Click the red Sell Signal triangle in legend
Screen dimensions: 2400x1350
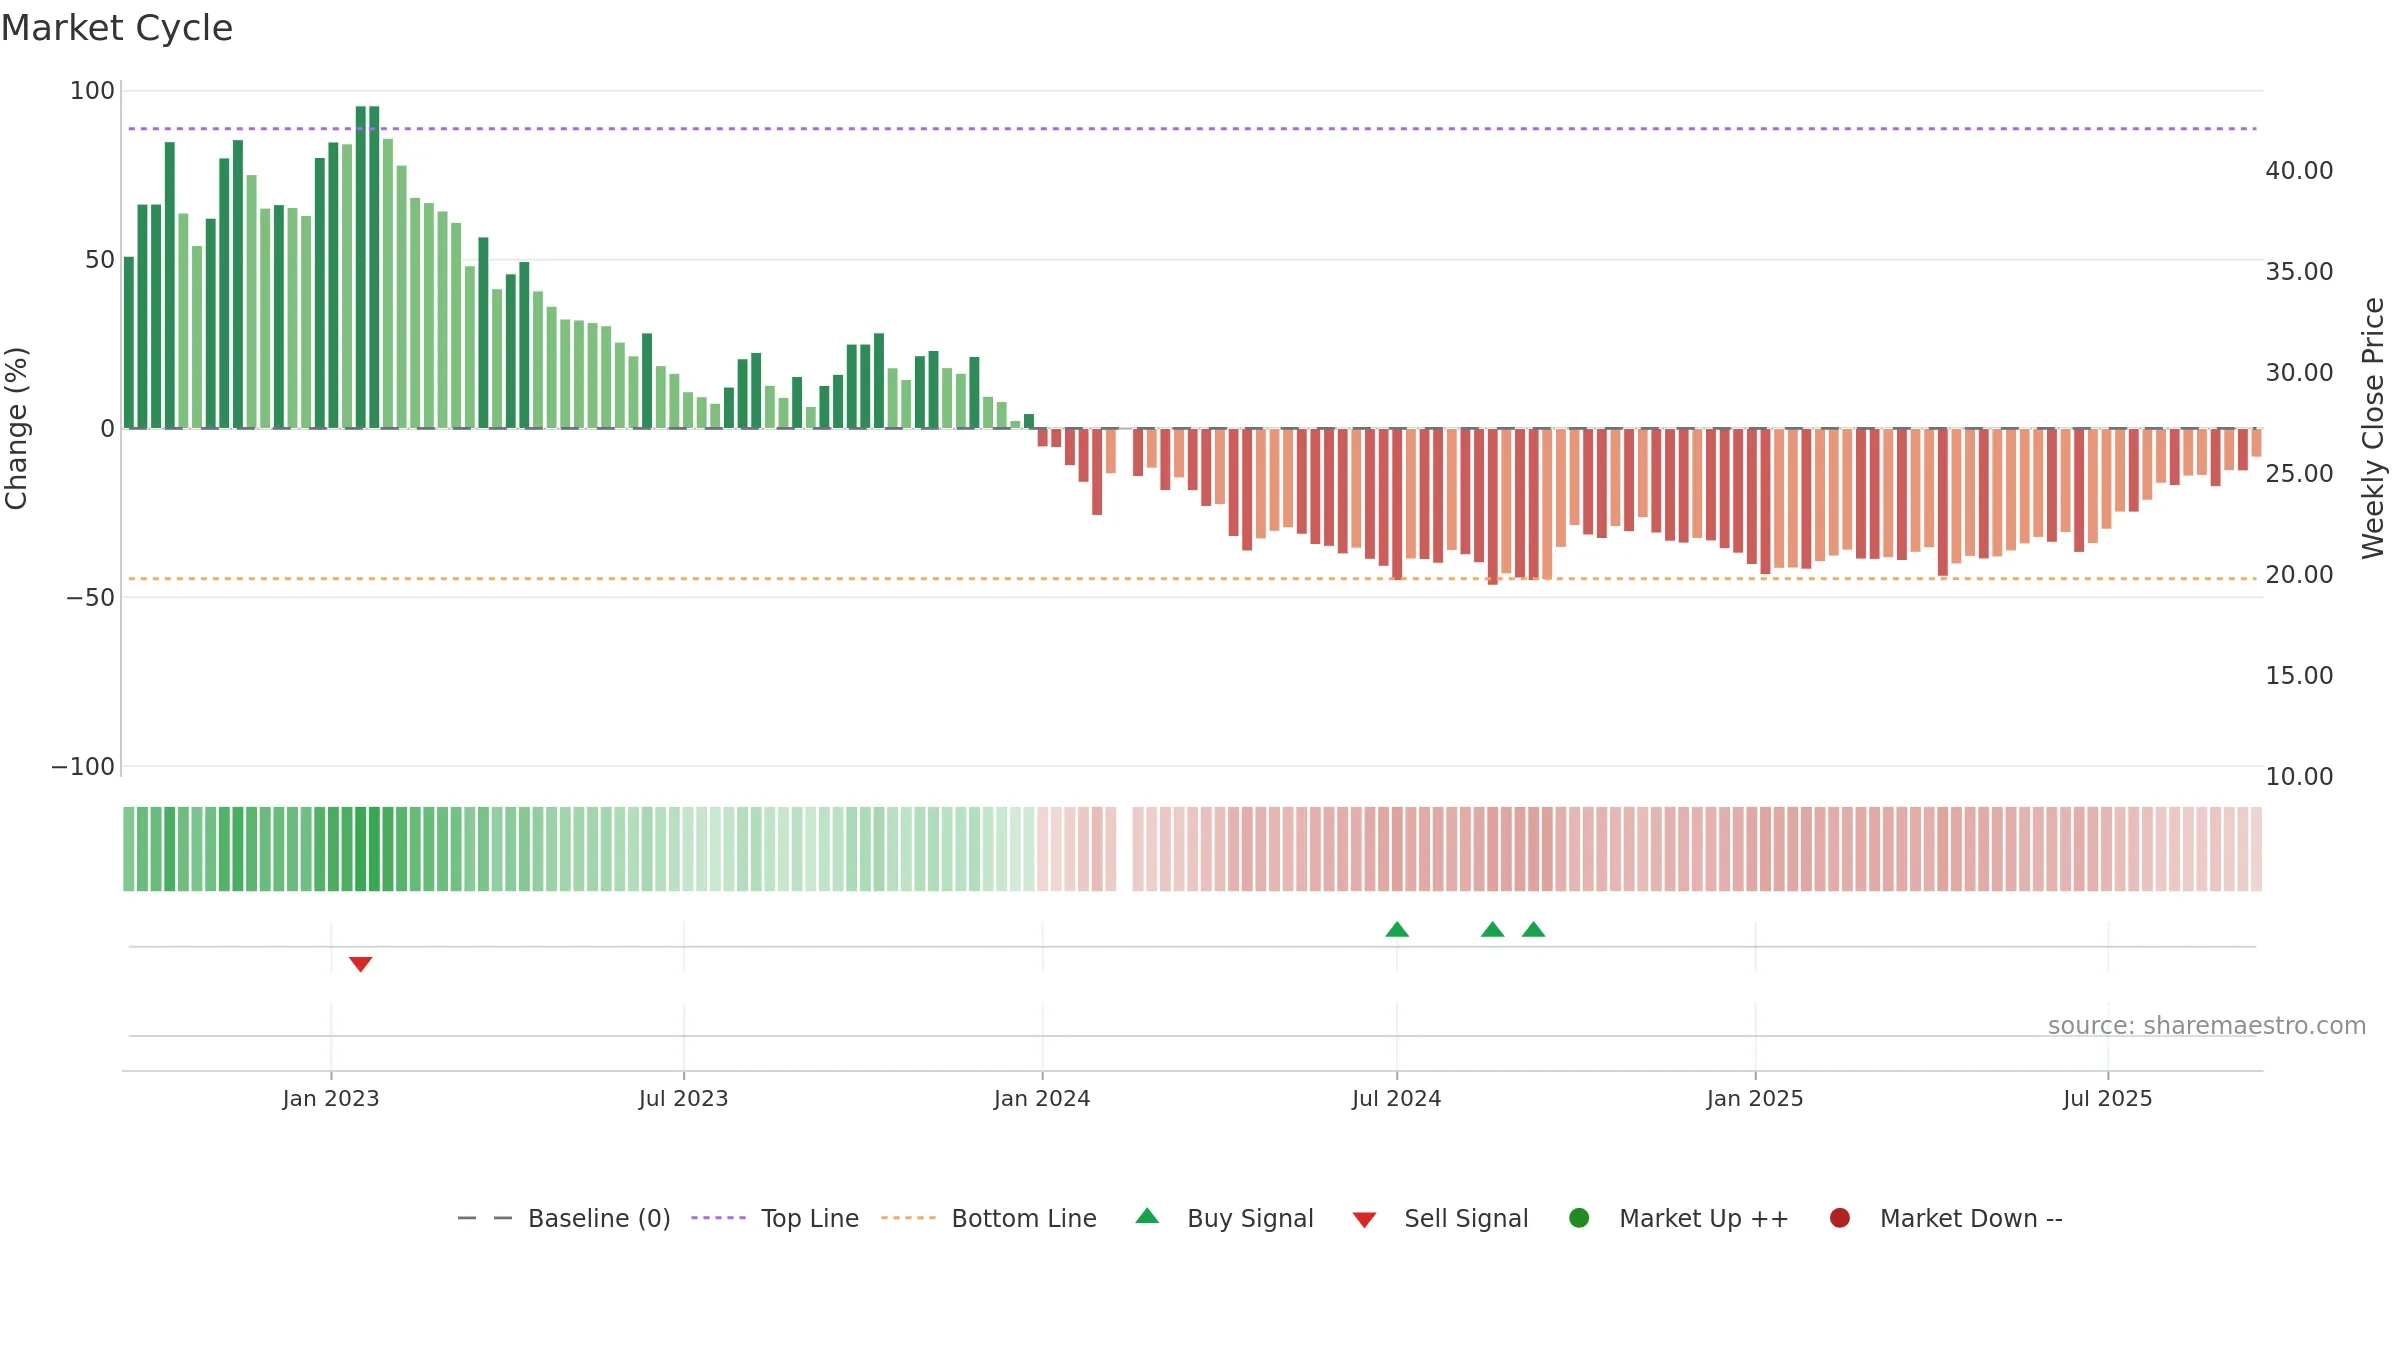(1364, 1220)
